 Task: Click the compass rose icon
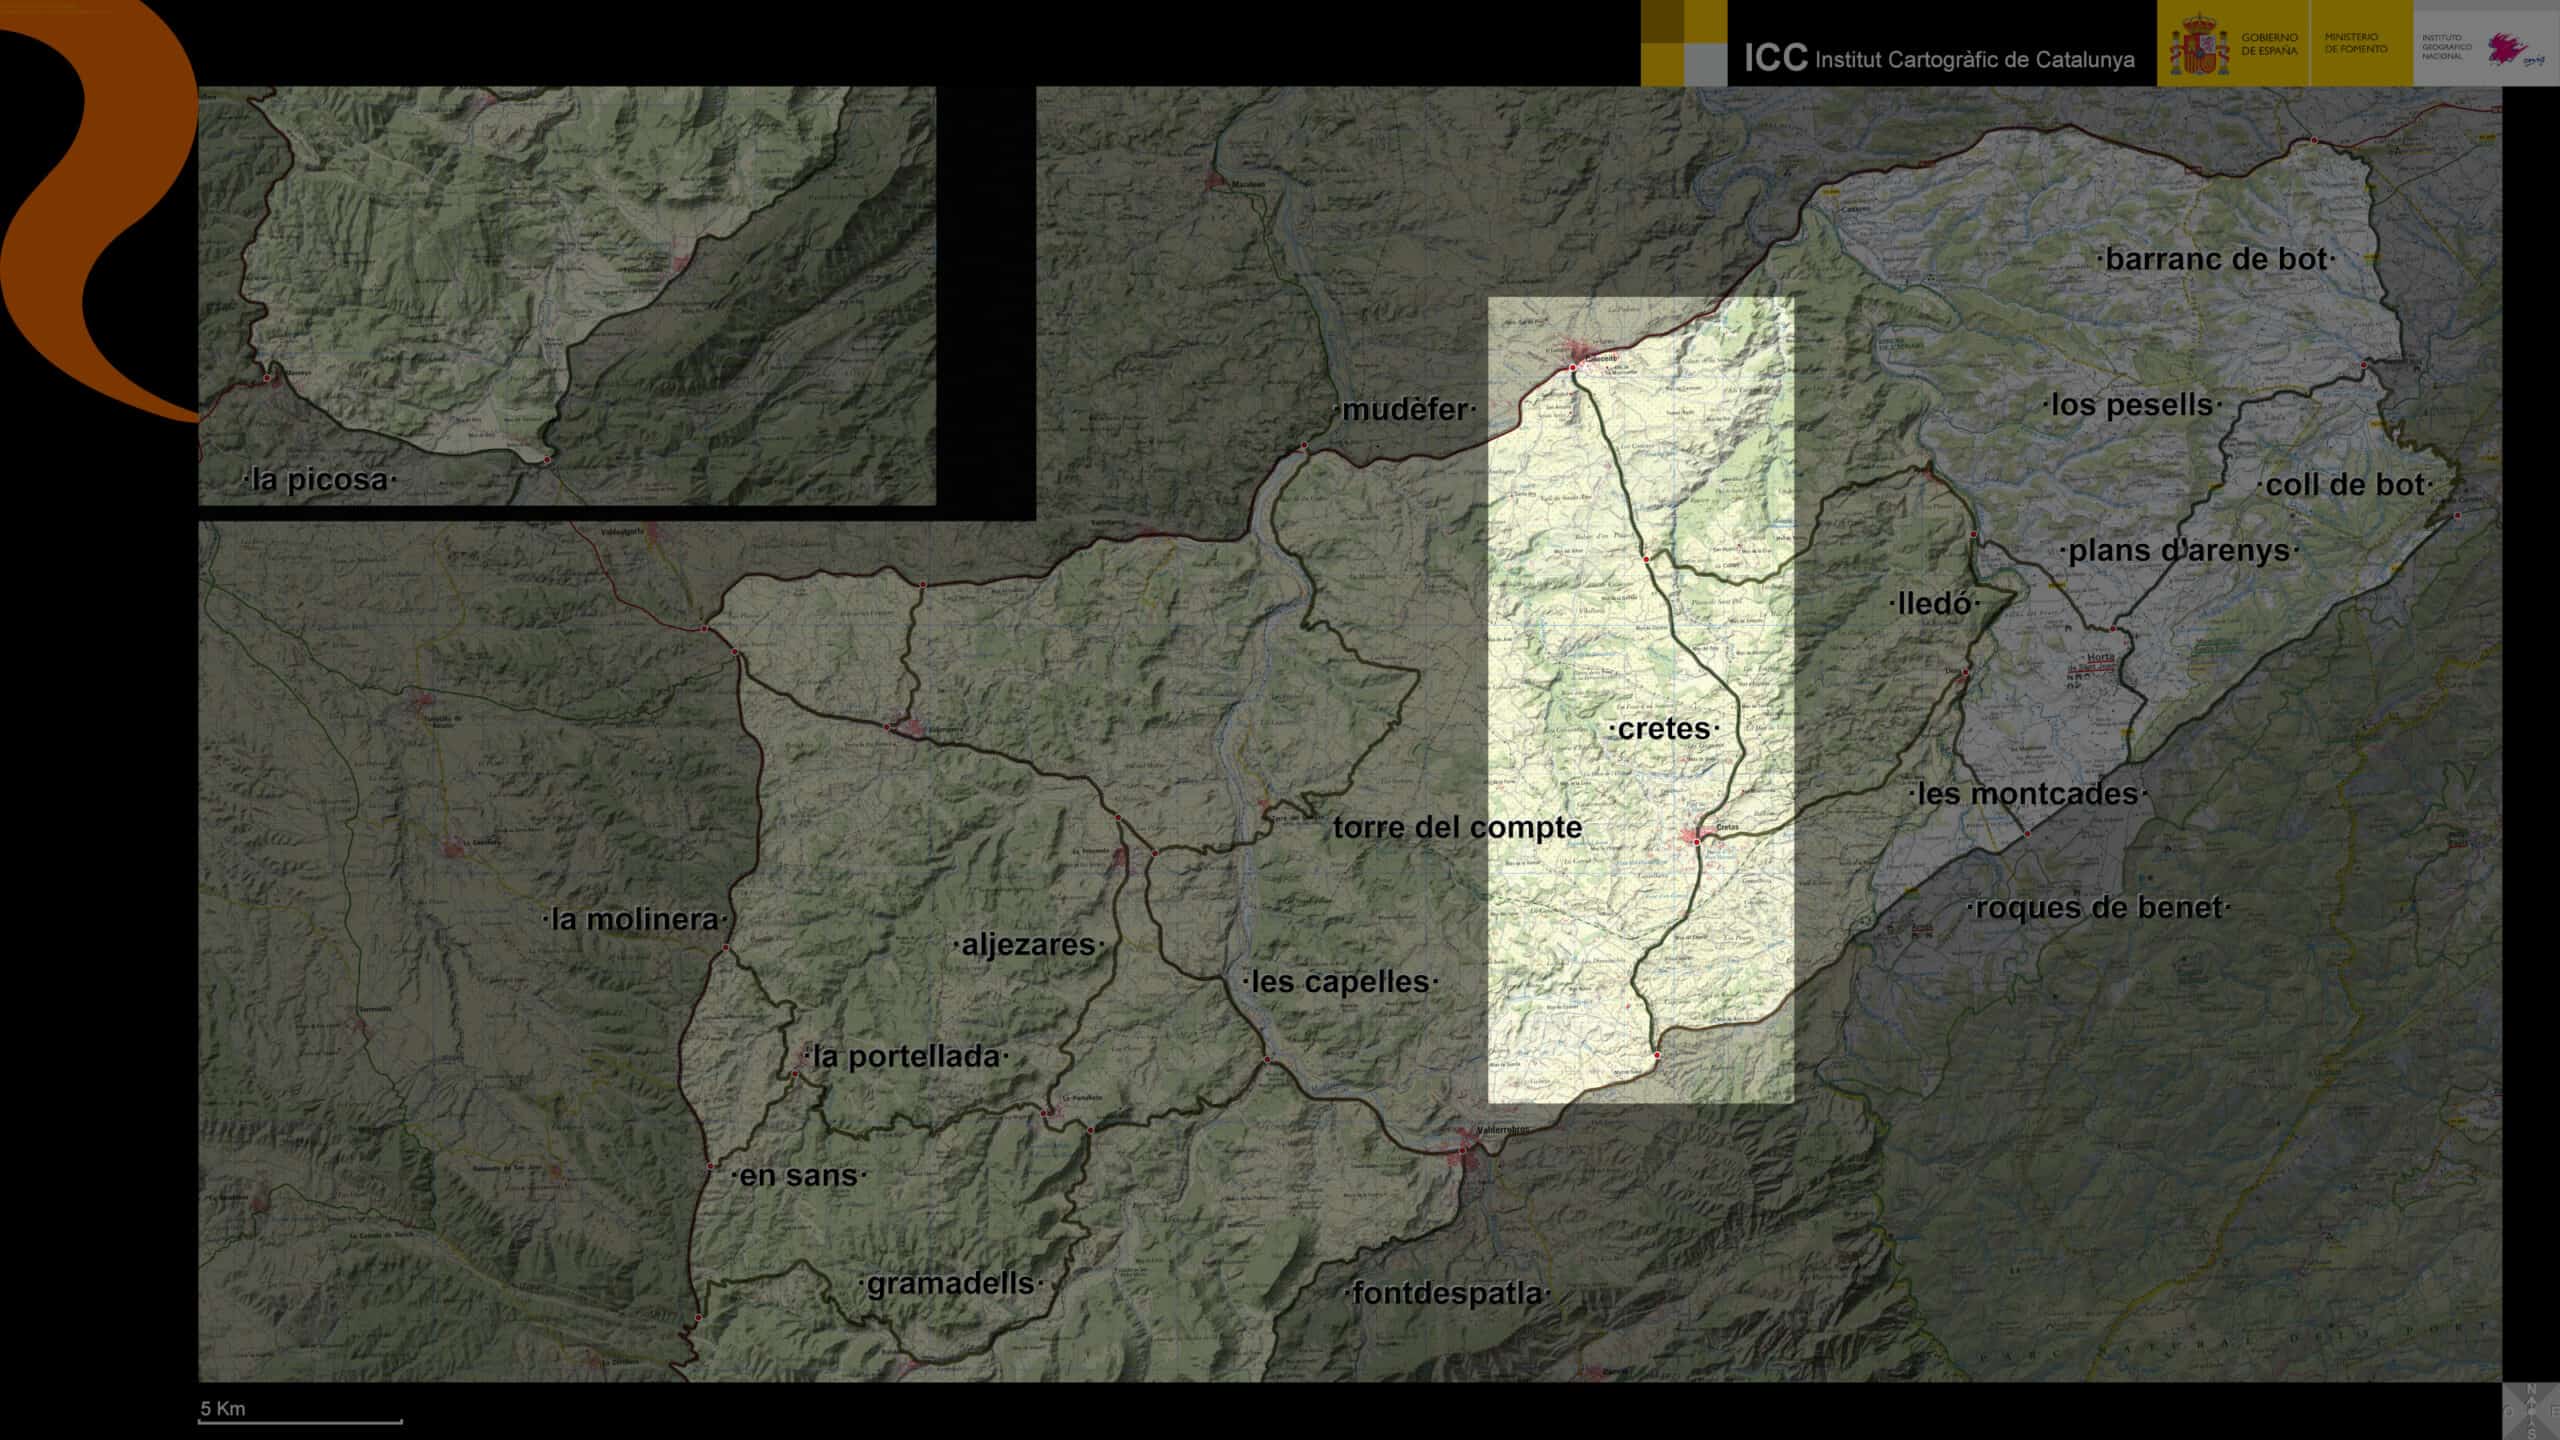2531,1411
